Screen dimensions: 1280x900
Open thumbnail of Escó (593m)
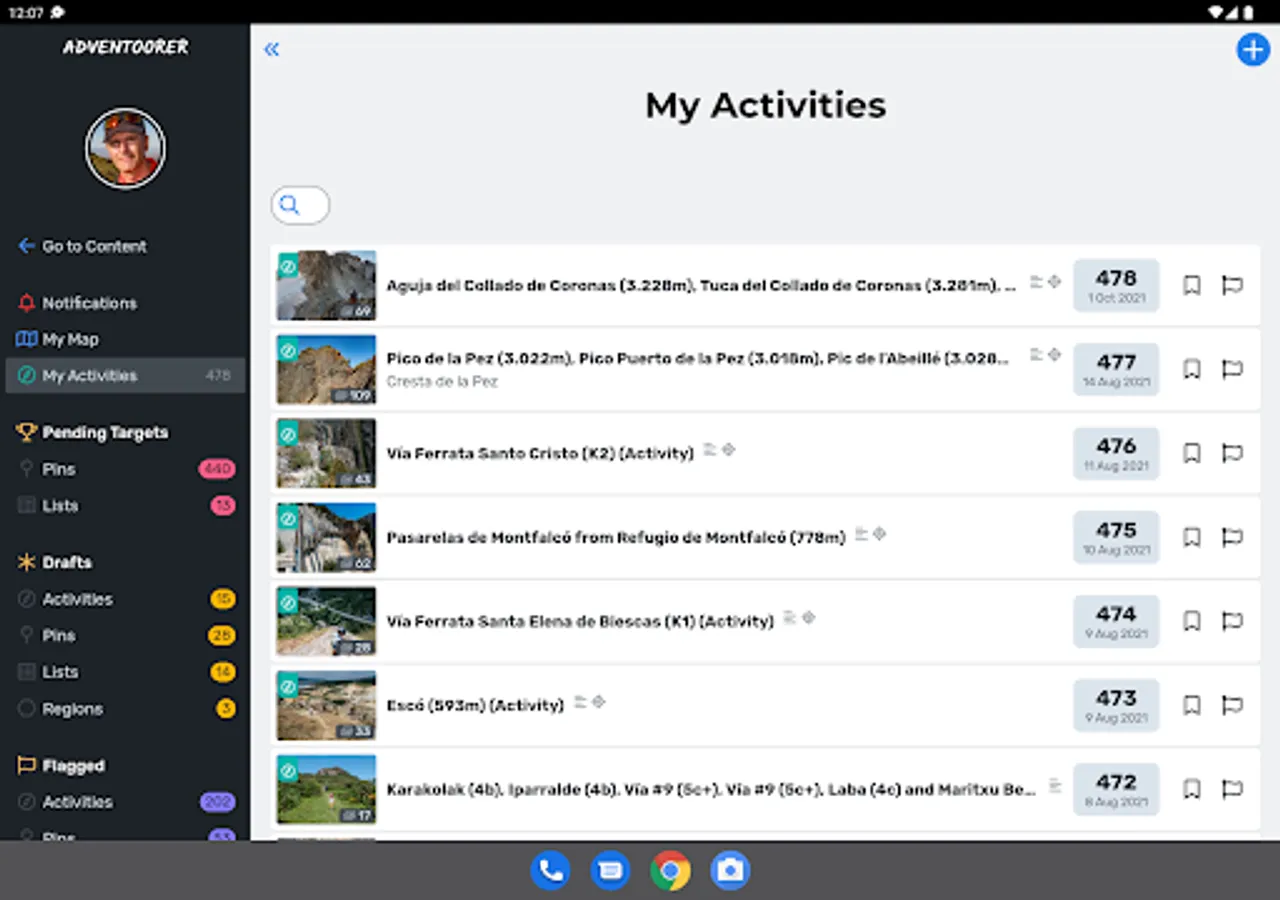point(326,705)
